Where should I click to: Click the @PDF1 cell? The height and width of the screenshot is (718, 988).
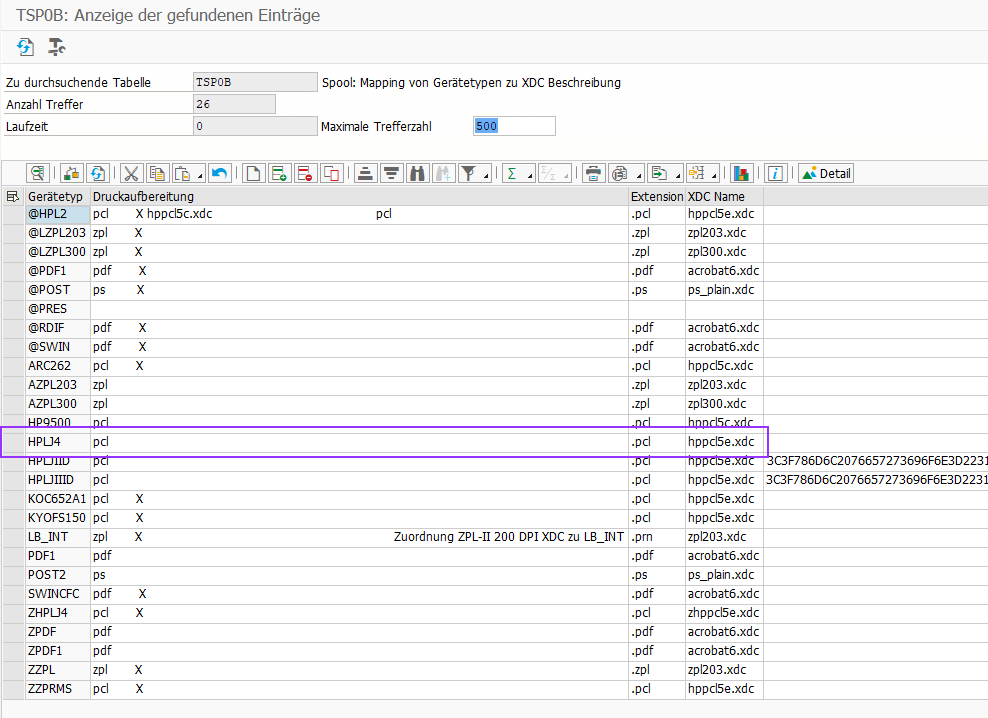point(58,270)
